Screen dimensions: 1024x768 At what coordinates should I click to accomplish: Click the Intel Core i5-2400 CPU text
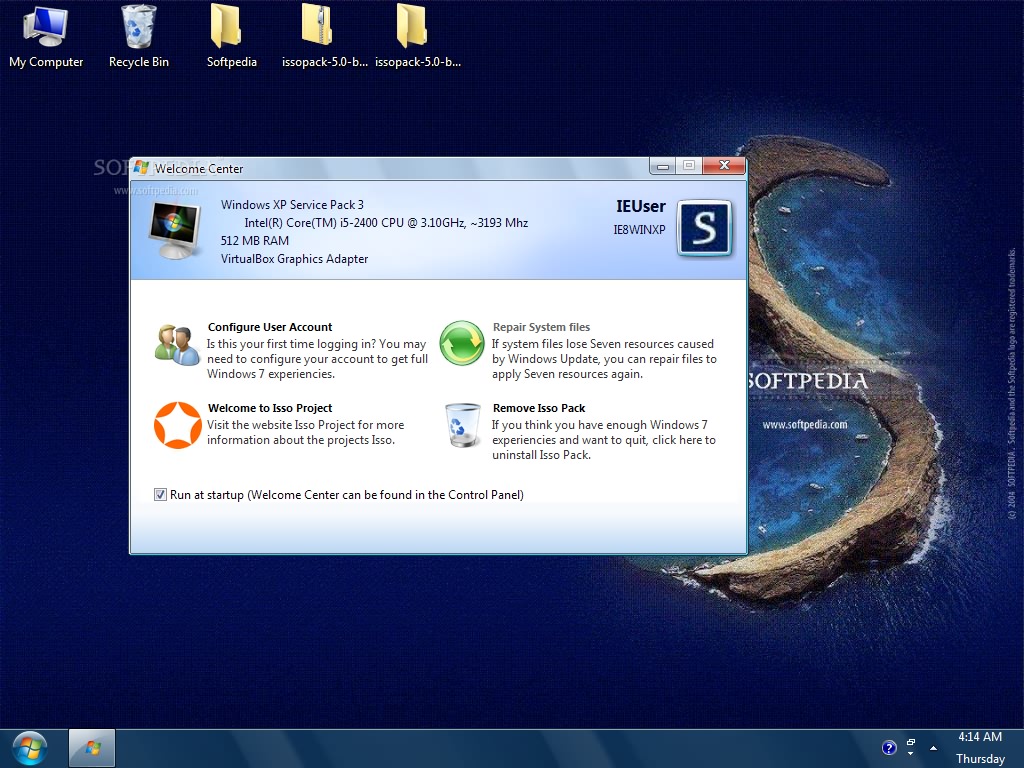coord(386,223)
